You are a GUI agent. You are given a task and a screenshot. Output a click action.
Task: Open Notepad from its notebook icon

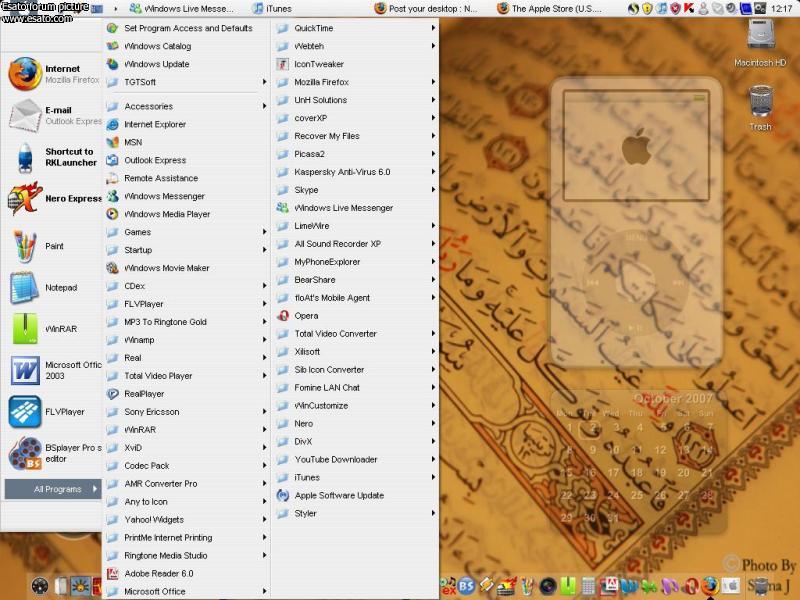[24, 288]
